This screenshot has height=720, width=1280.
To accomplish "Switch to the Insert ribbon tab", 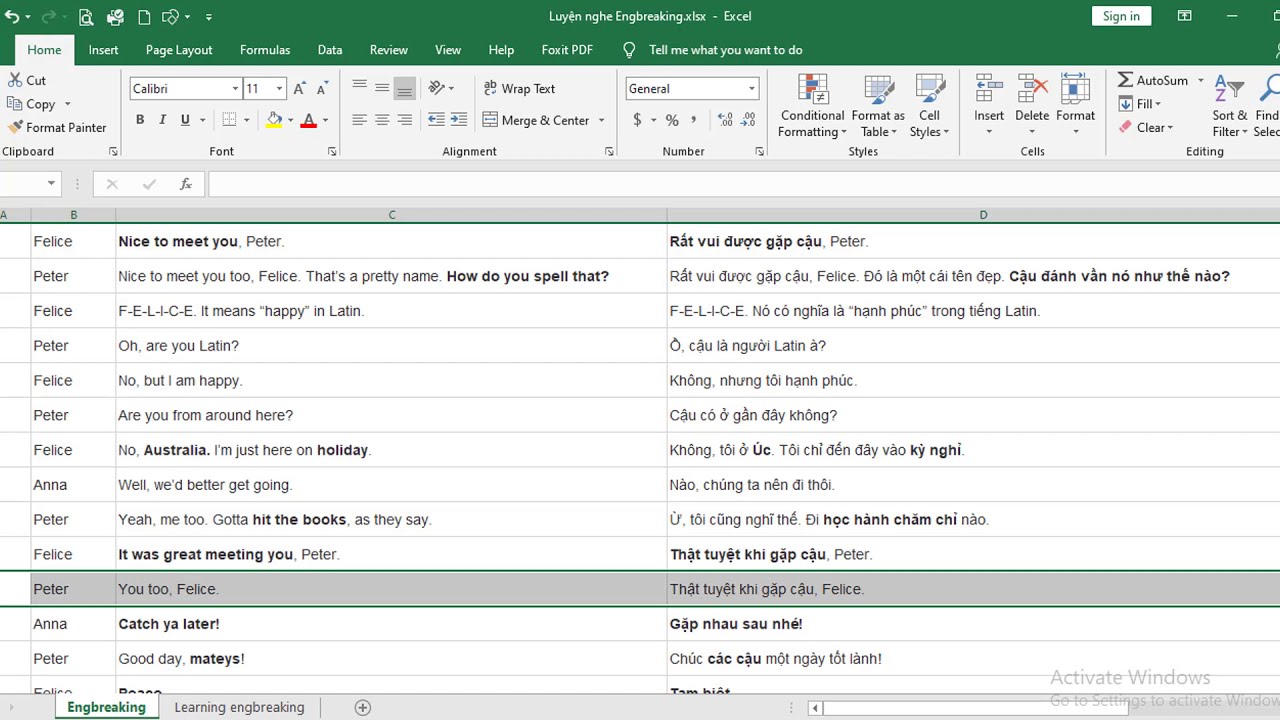I will 103,50.
